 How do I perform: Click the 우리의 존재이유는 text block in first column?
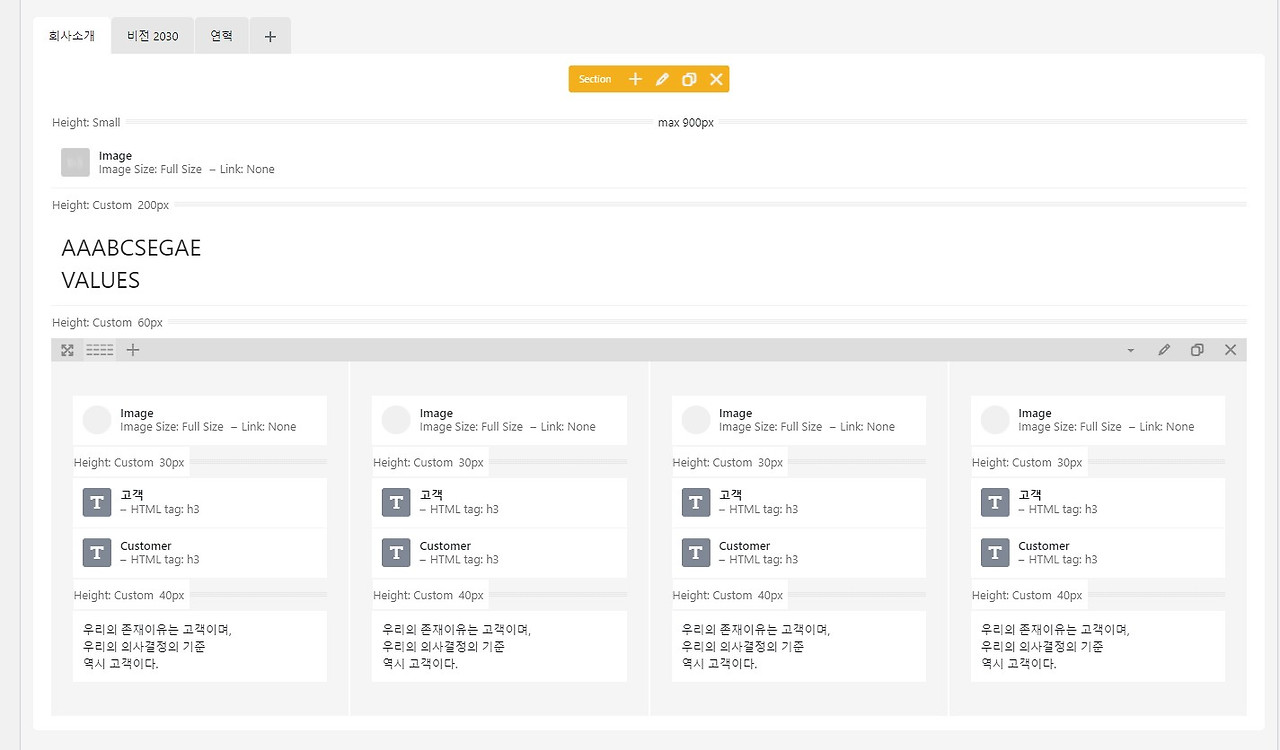pos(200,646)
